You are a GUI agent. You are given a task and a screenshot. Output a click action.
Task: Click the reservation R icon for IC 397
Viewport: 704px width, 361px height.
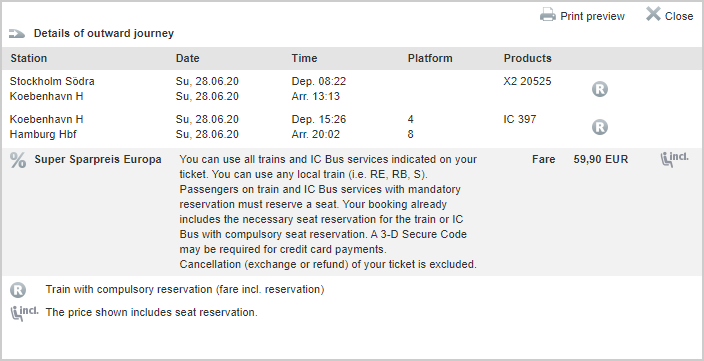click(599, 127)
